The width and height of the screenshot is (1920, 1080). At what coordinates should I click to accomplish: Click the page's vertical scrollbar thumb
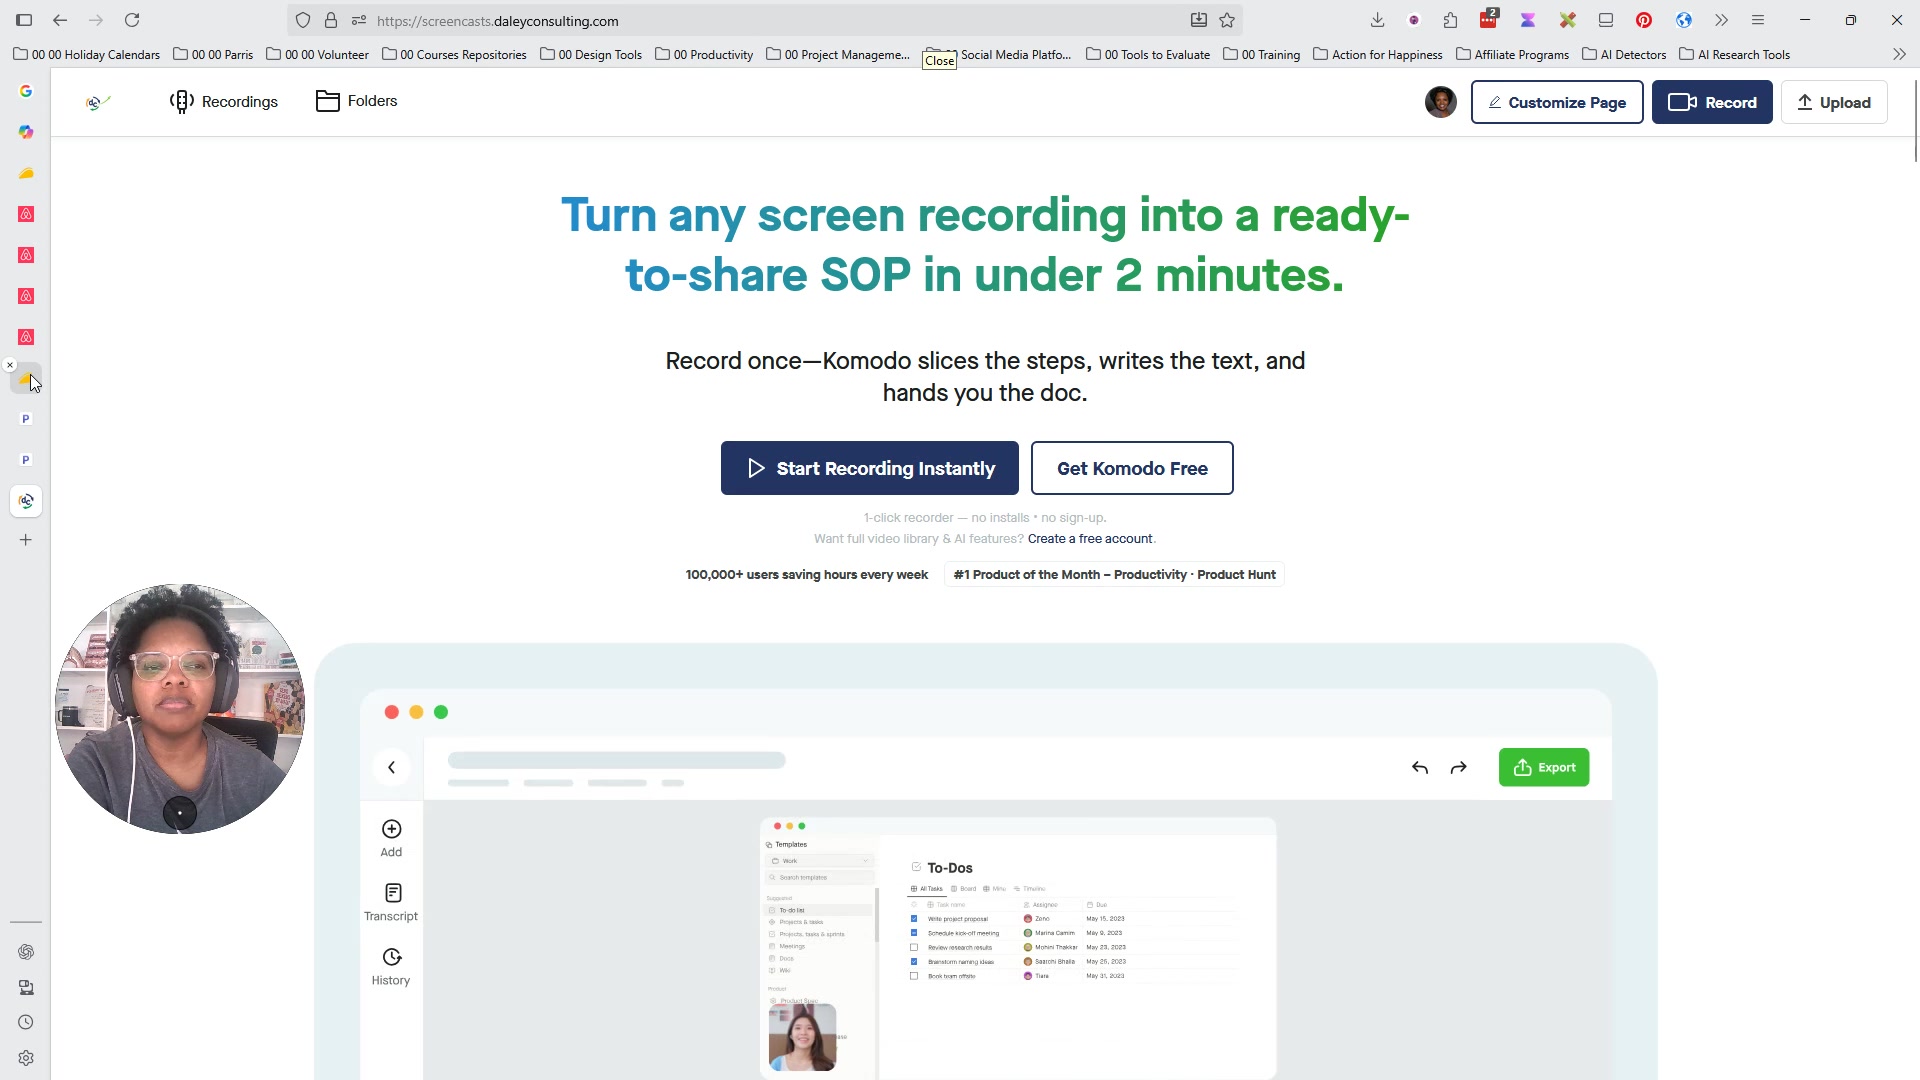[x=1916, y=120]
